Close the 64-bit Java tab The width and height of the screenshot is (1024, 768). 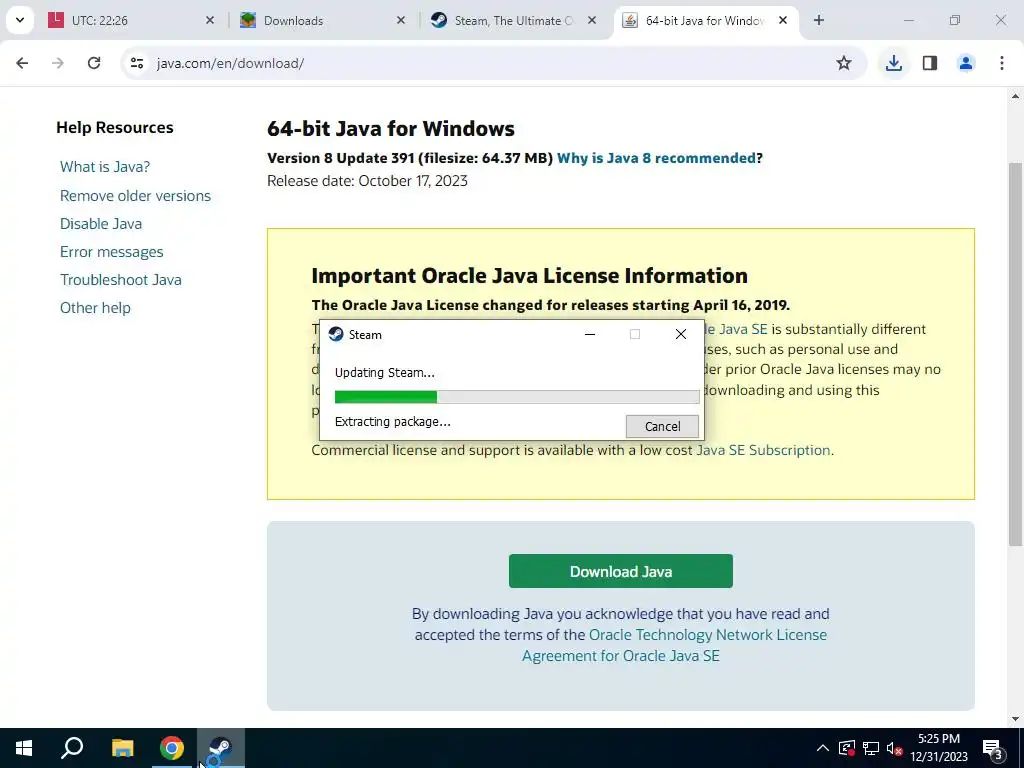(x=783, y=20)
